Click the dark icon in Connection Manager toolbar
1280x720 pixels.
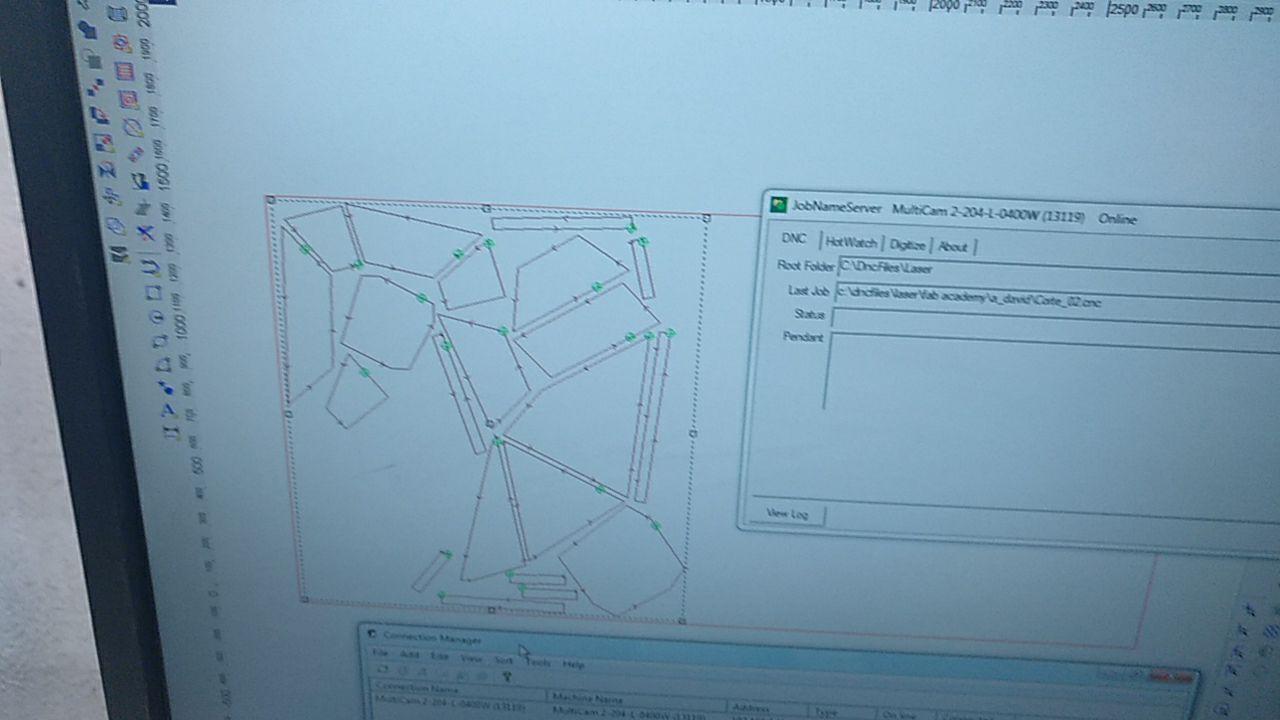coord(507,677)
